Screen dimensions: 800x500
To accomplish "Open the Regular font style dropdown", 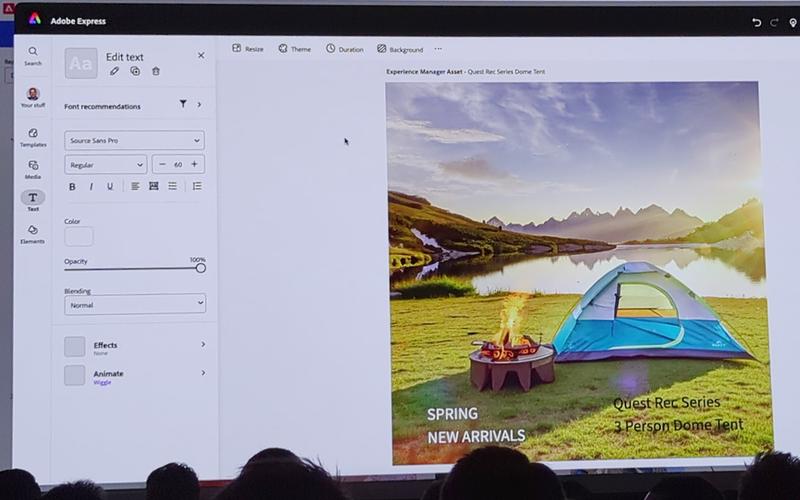I will [106, 164].
